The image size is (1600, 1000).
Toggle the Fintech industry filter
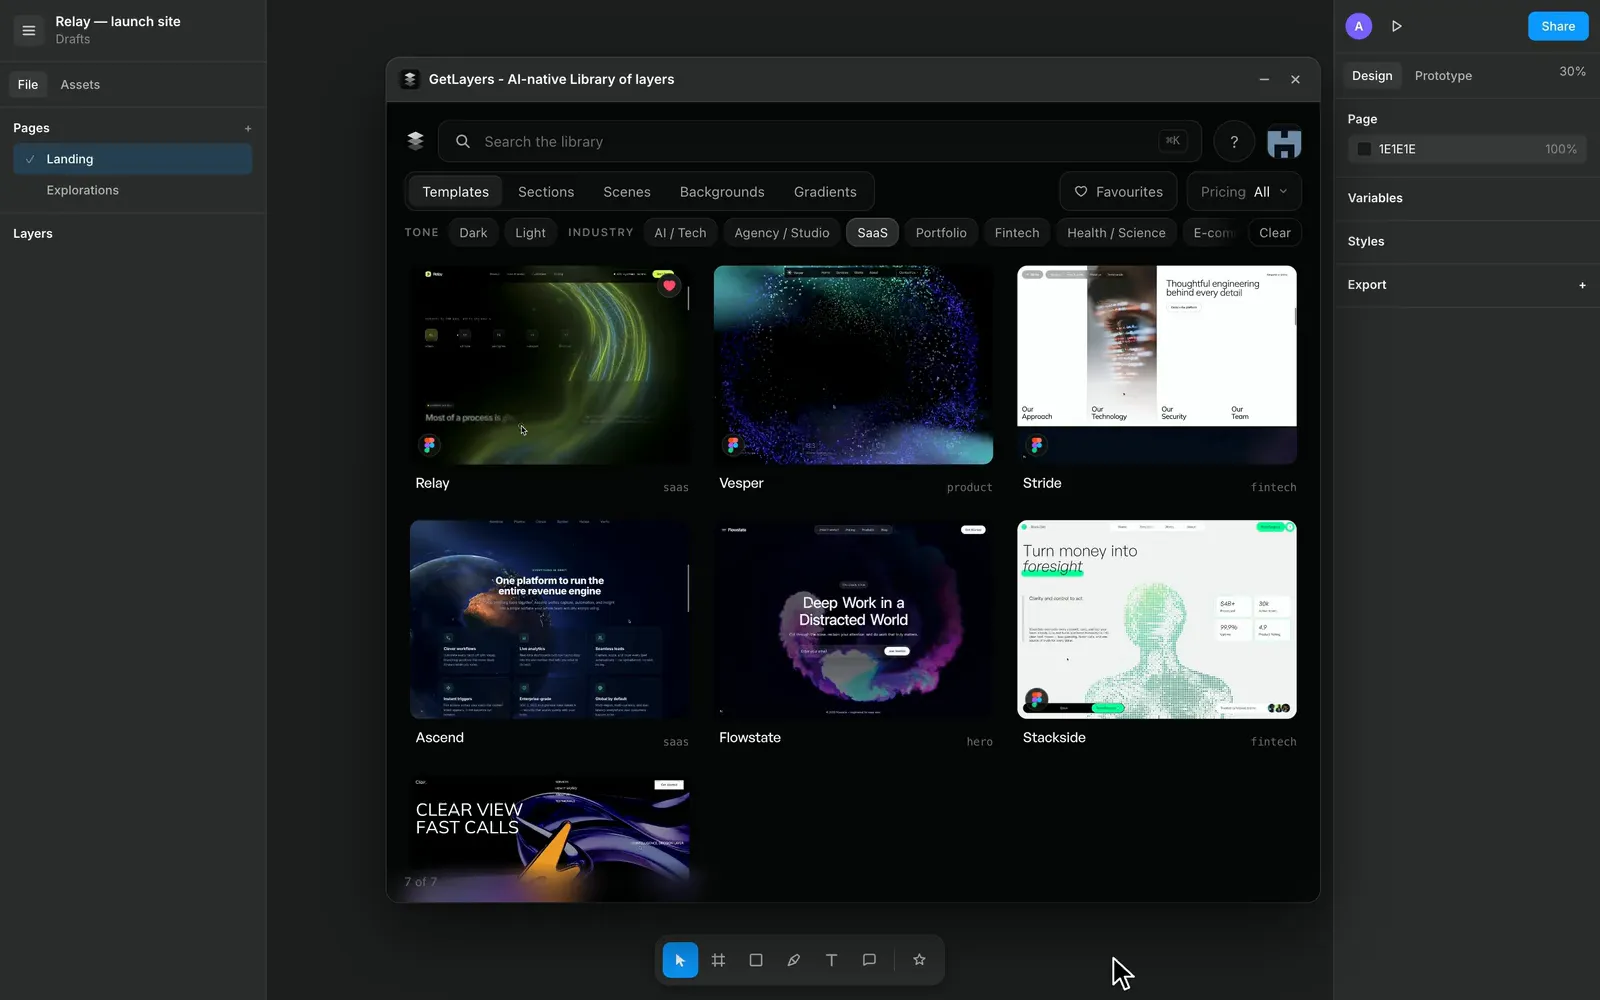(x=1017, y=233)
